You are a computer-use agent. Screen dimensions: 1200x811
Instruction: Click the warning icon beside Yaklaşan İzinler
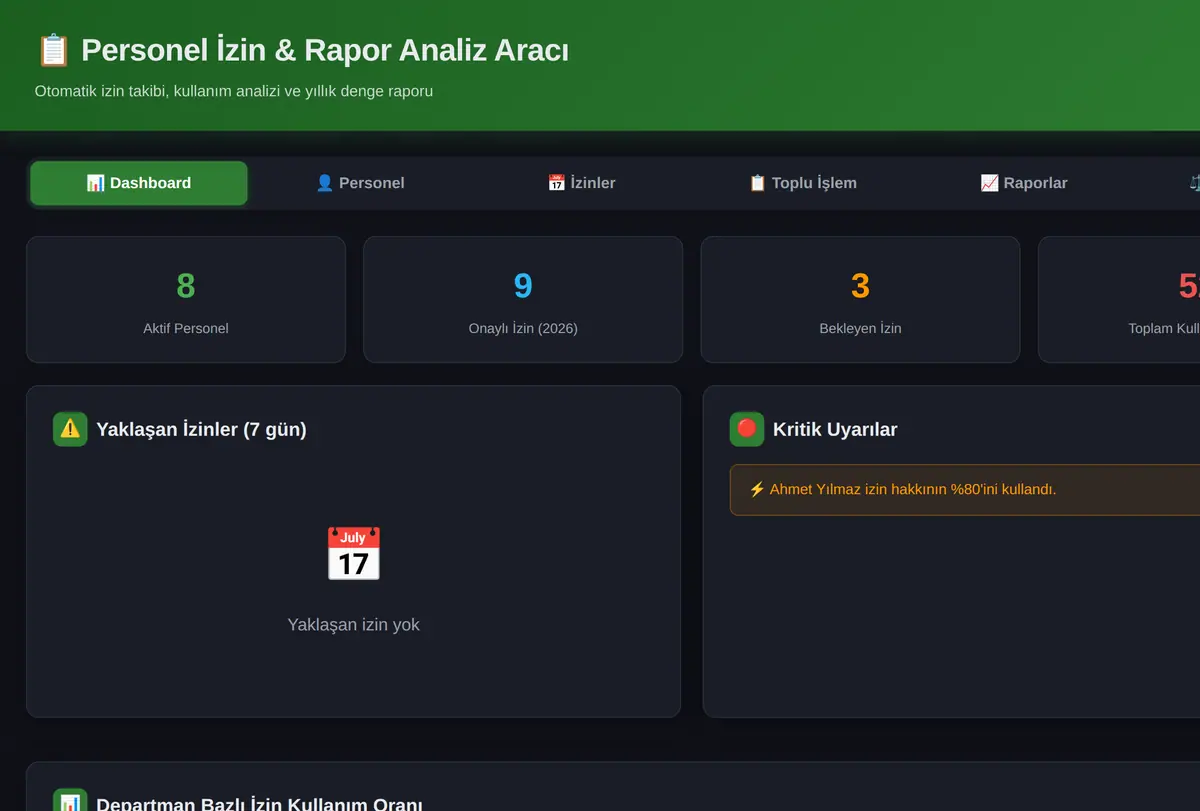[x=70, y=429]
